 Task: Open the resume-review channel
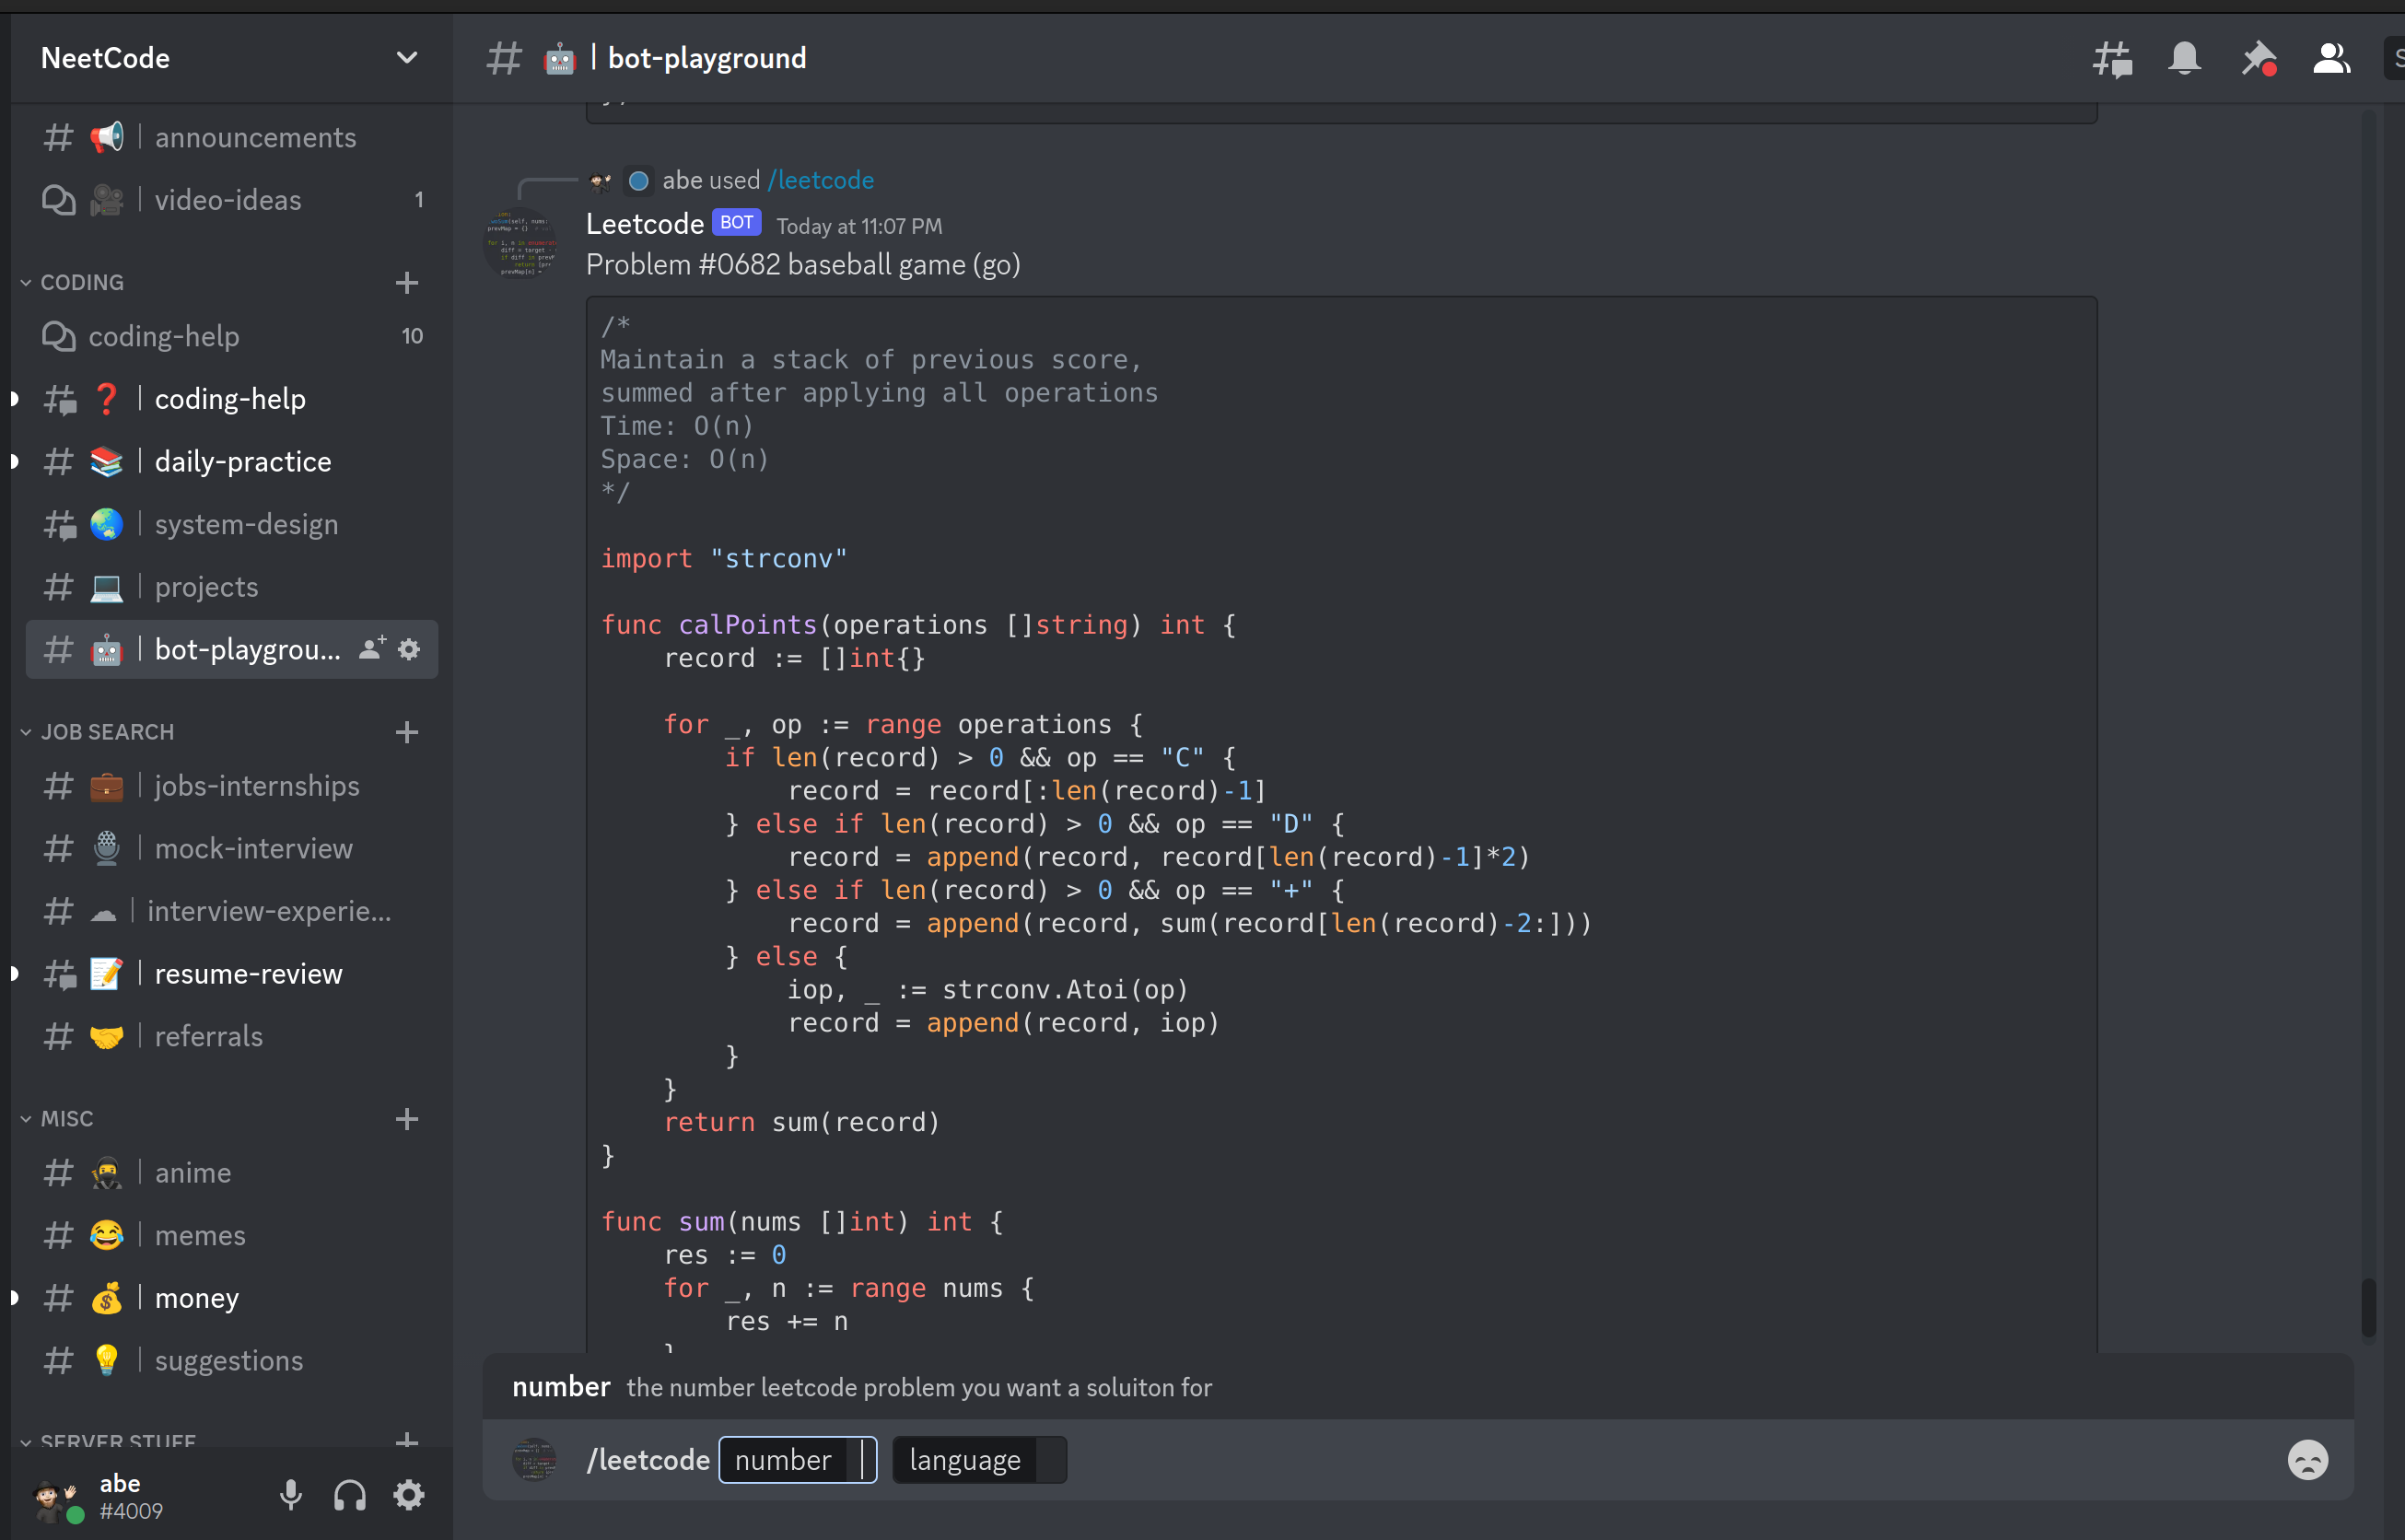pyautogui.click(x=248, y=974)
